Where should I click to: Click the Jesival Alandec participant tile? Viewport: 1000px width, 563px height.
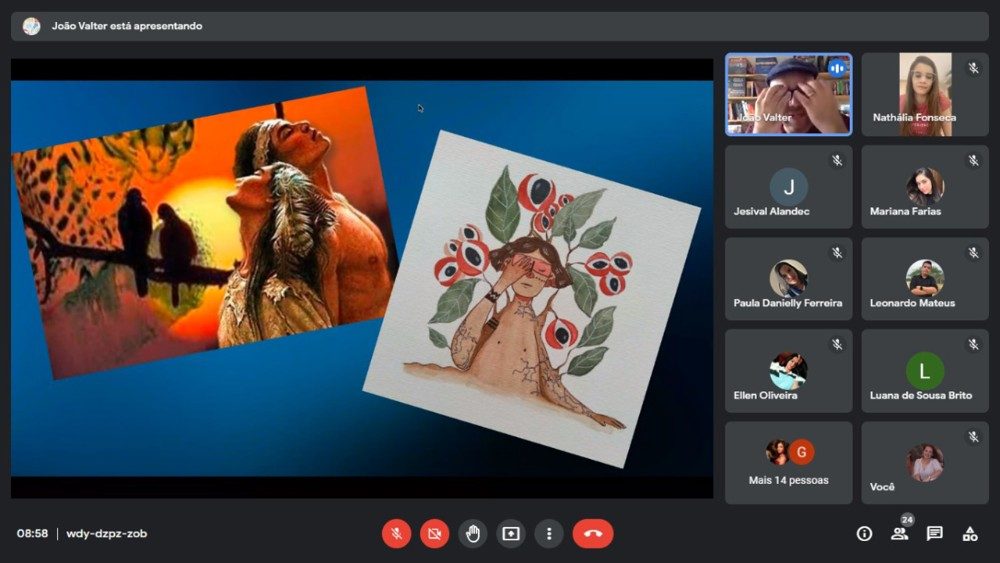788,187
